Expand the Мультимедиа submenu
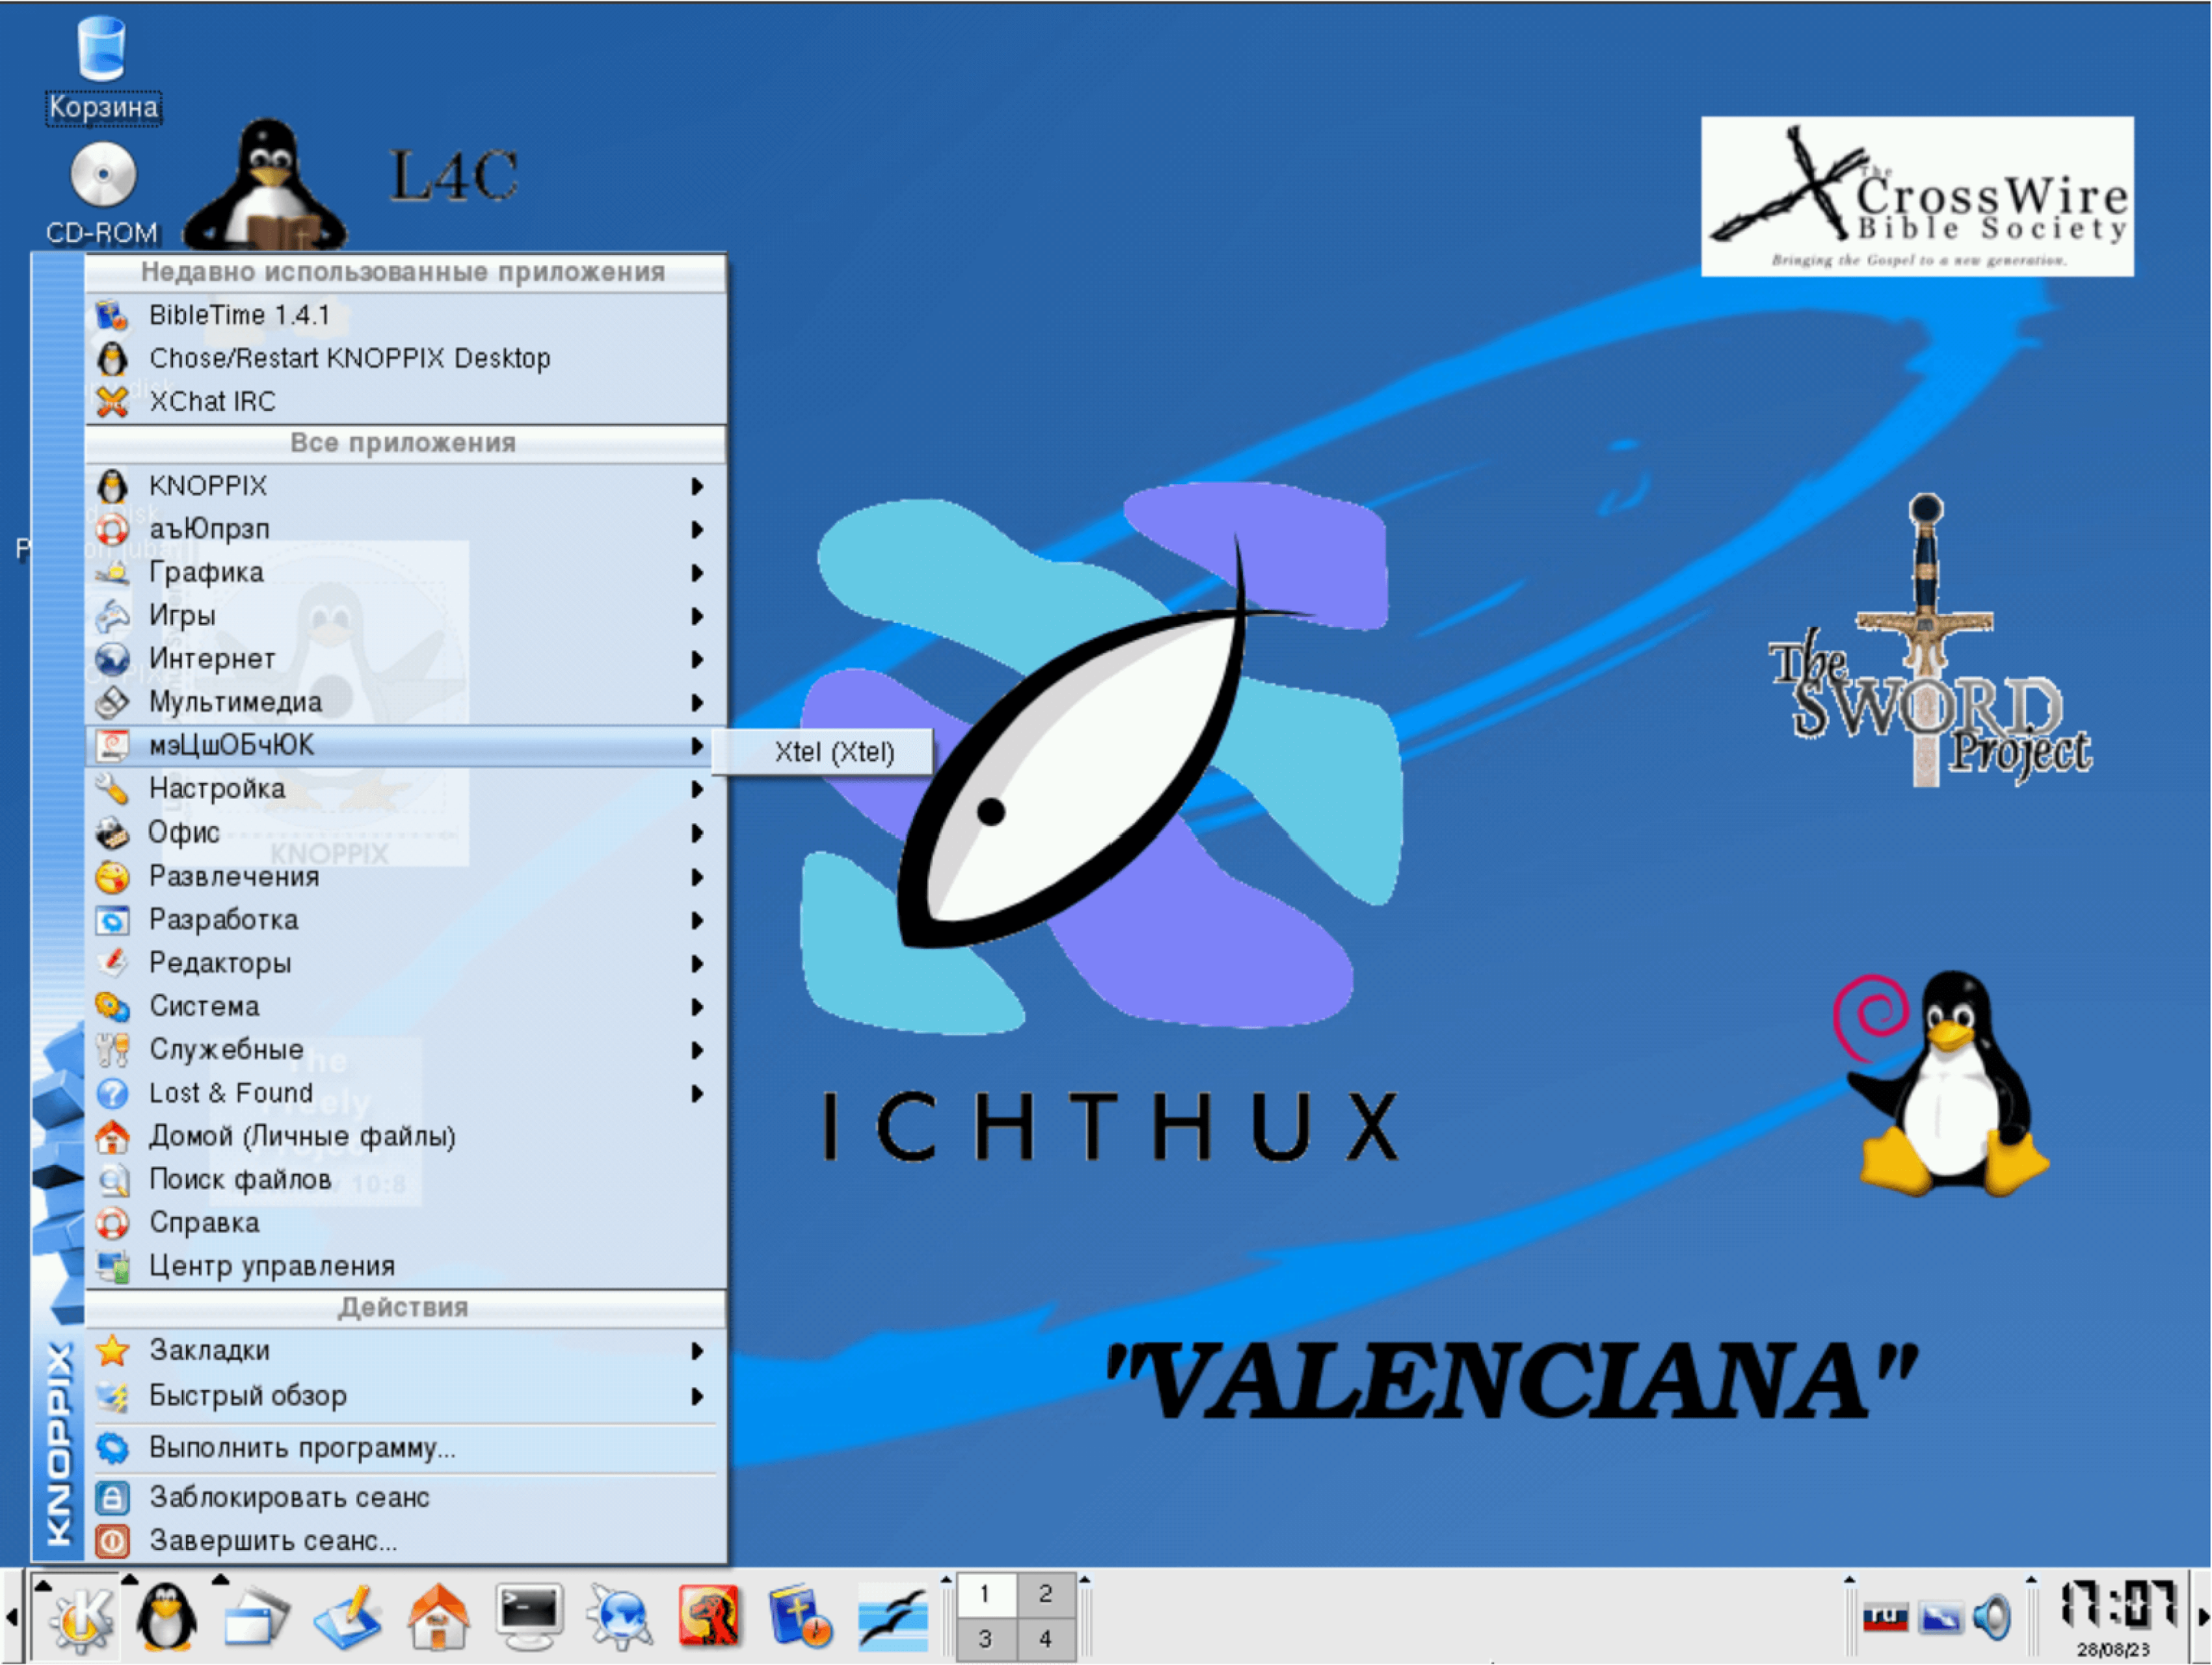The height and width of the screenshot is (1665, 2212). [406, 703]
